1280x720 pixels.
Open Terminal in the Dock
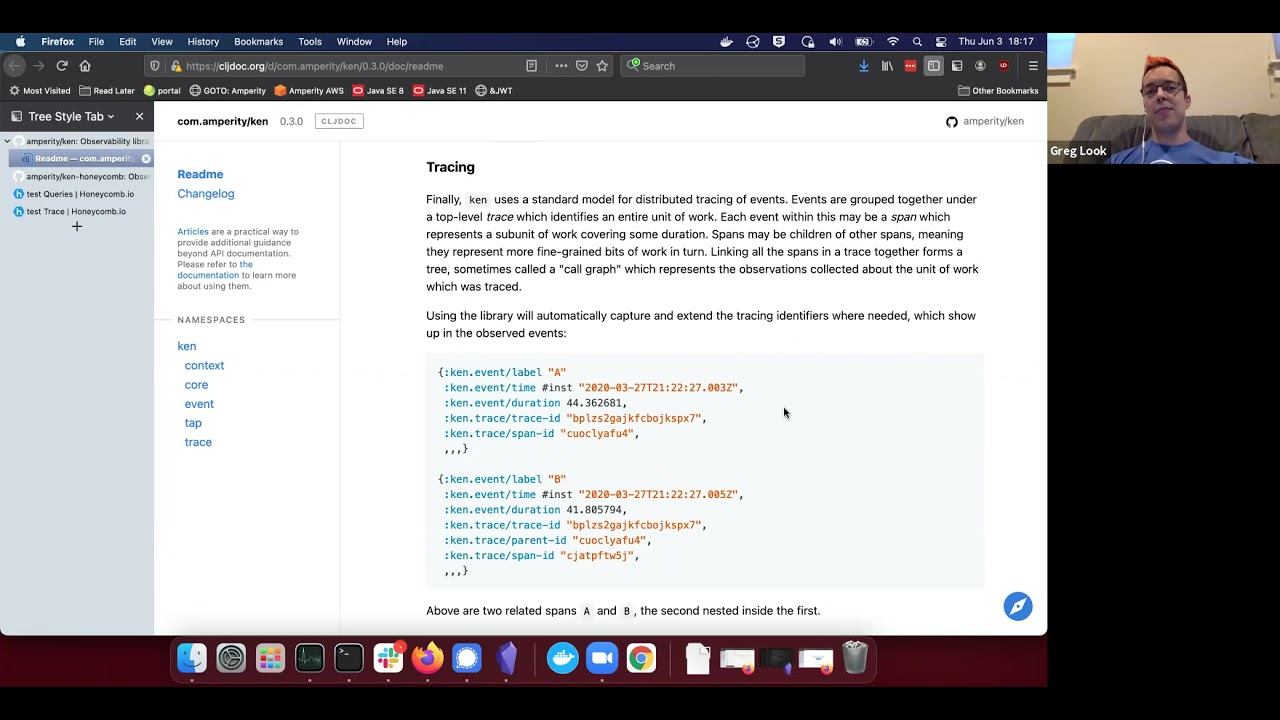[x=349, y=658]
